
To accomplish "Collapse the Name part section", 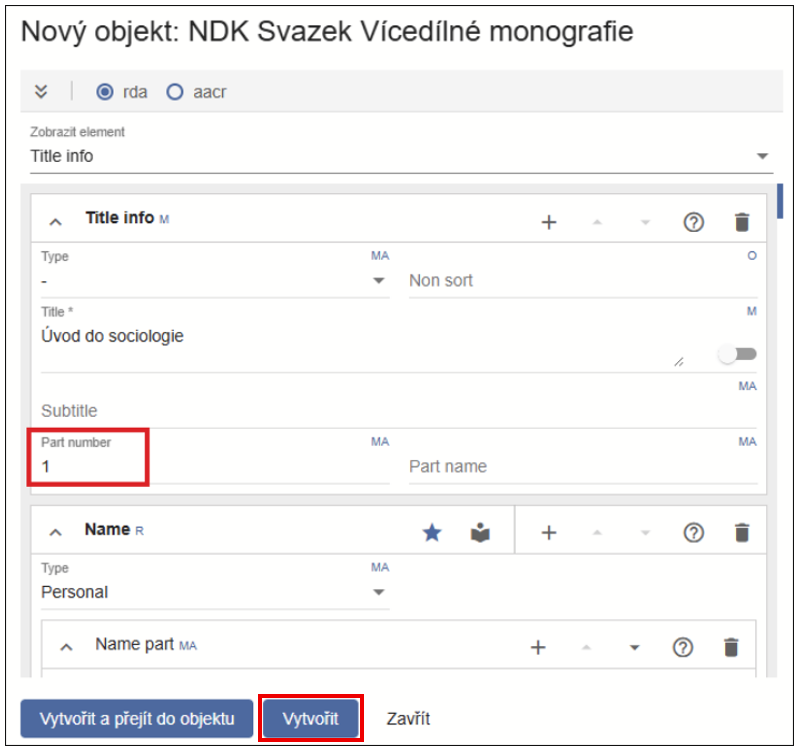I will point(67,647).
